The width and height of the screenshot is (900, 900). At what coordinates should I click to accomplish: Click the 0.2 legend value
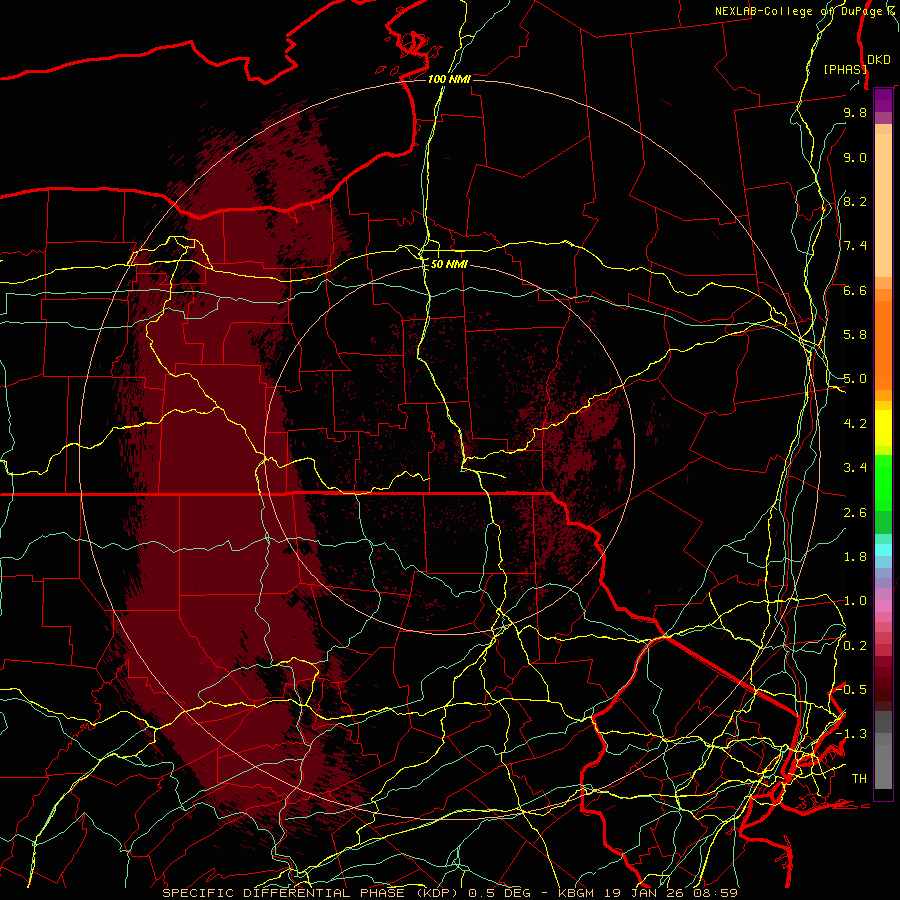click(x=855, y=646)
